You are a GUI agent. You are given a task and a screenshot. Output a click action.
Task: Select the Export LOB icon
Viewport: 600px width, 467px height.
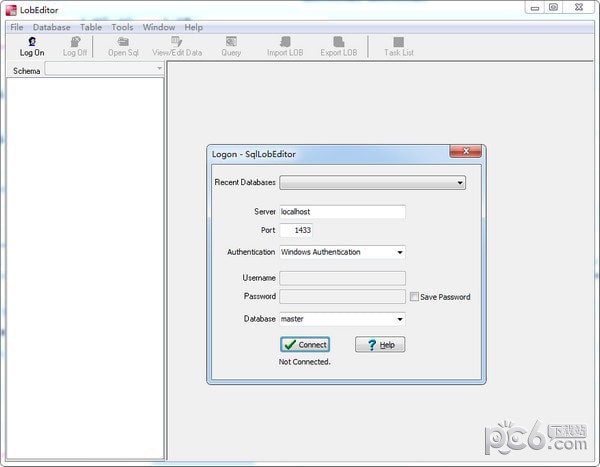point(338,46)
